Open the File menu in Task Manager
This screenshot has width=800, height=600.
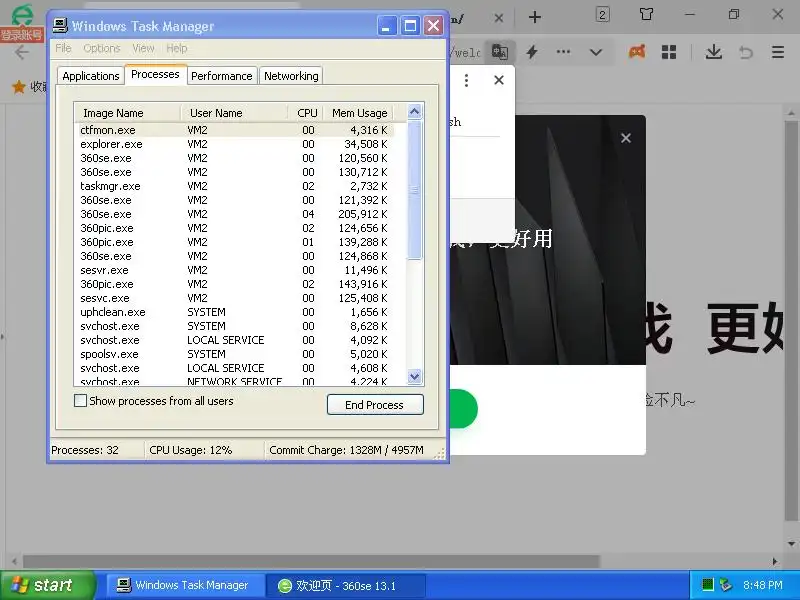(x=63, y=48)
